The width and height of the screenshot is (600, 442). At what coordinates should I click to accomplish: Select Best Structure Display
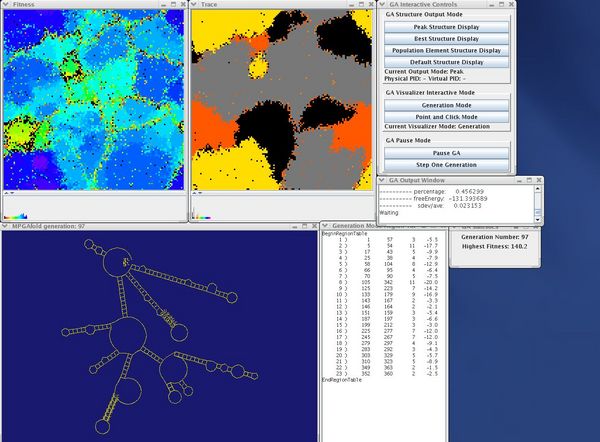click(447, 38)
